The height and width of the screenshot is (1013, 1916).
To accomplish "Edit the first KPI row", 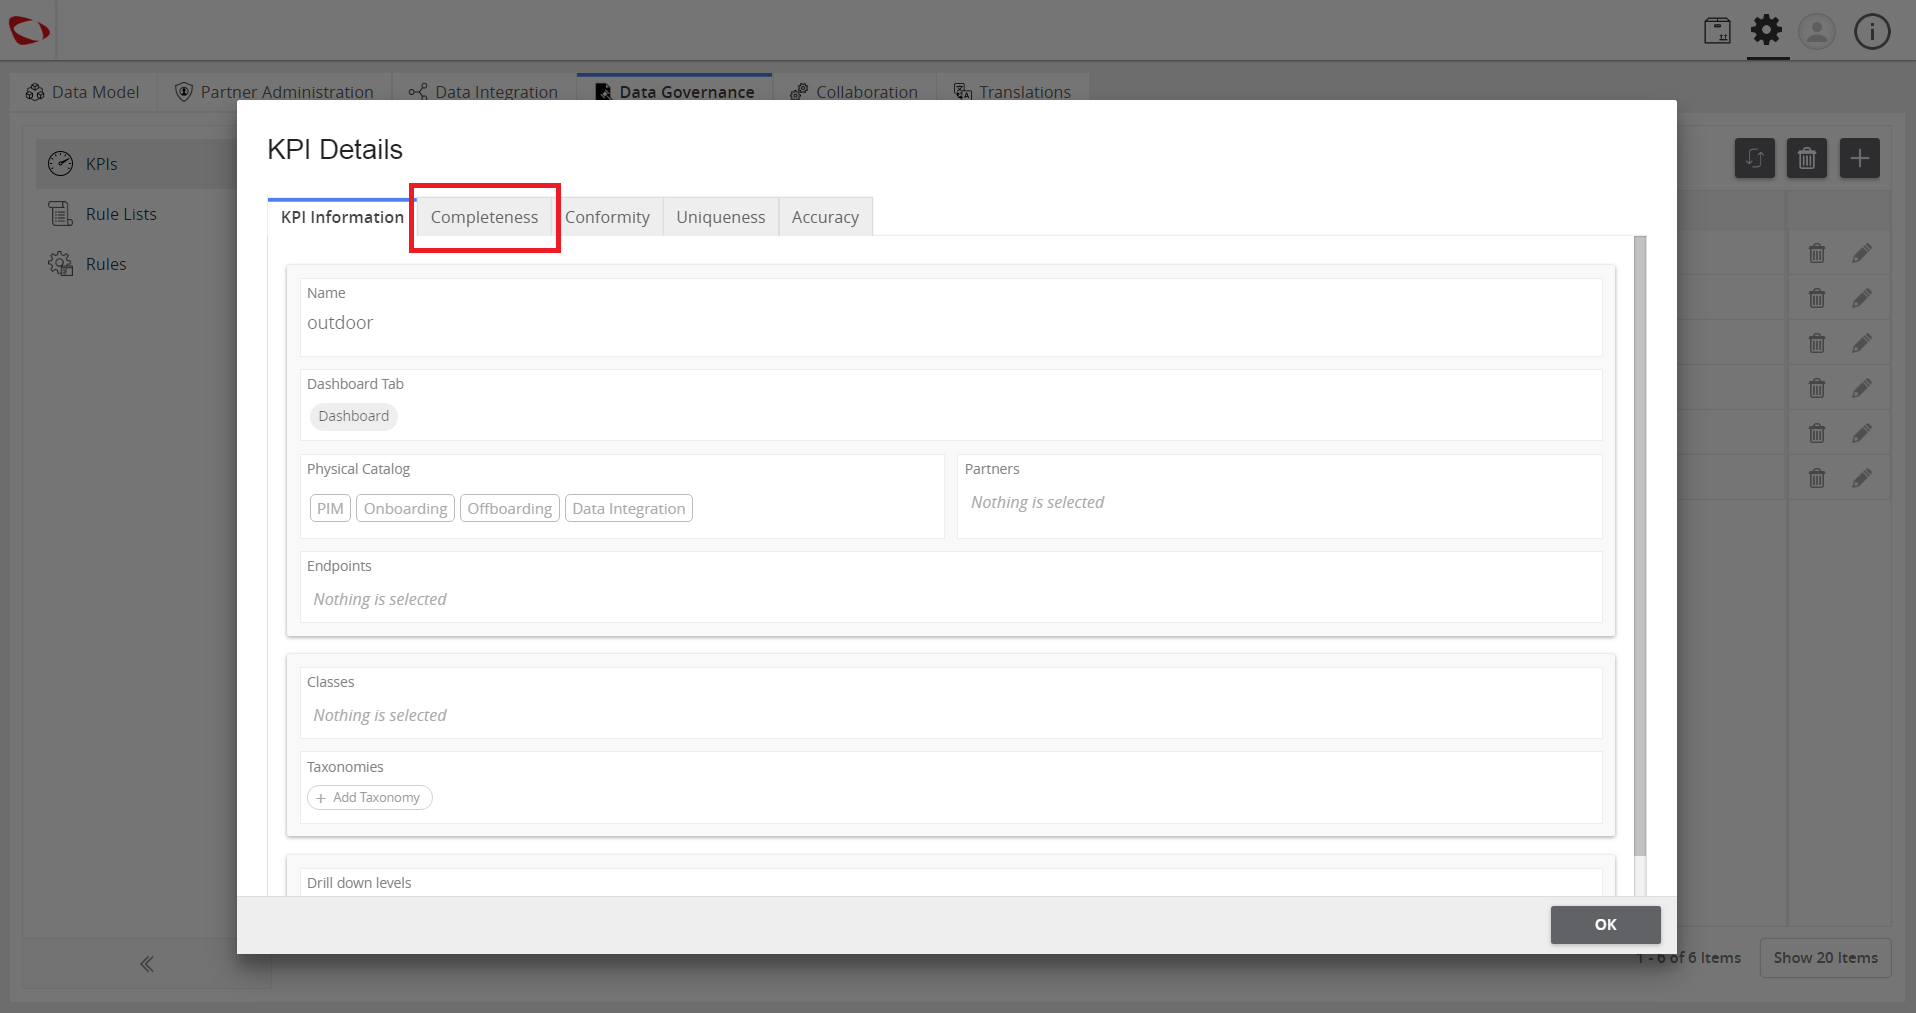I will (1861, 254).
